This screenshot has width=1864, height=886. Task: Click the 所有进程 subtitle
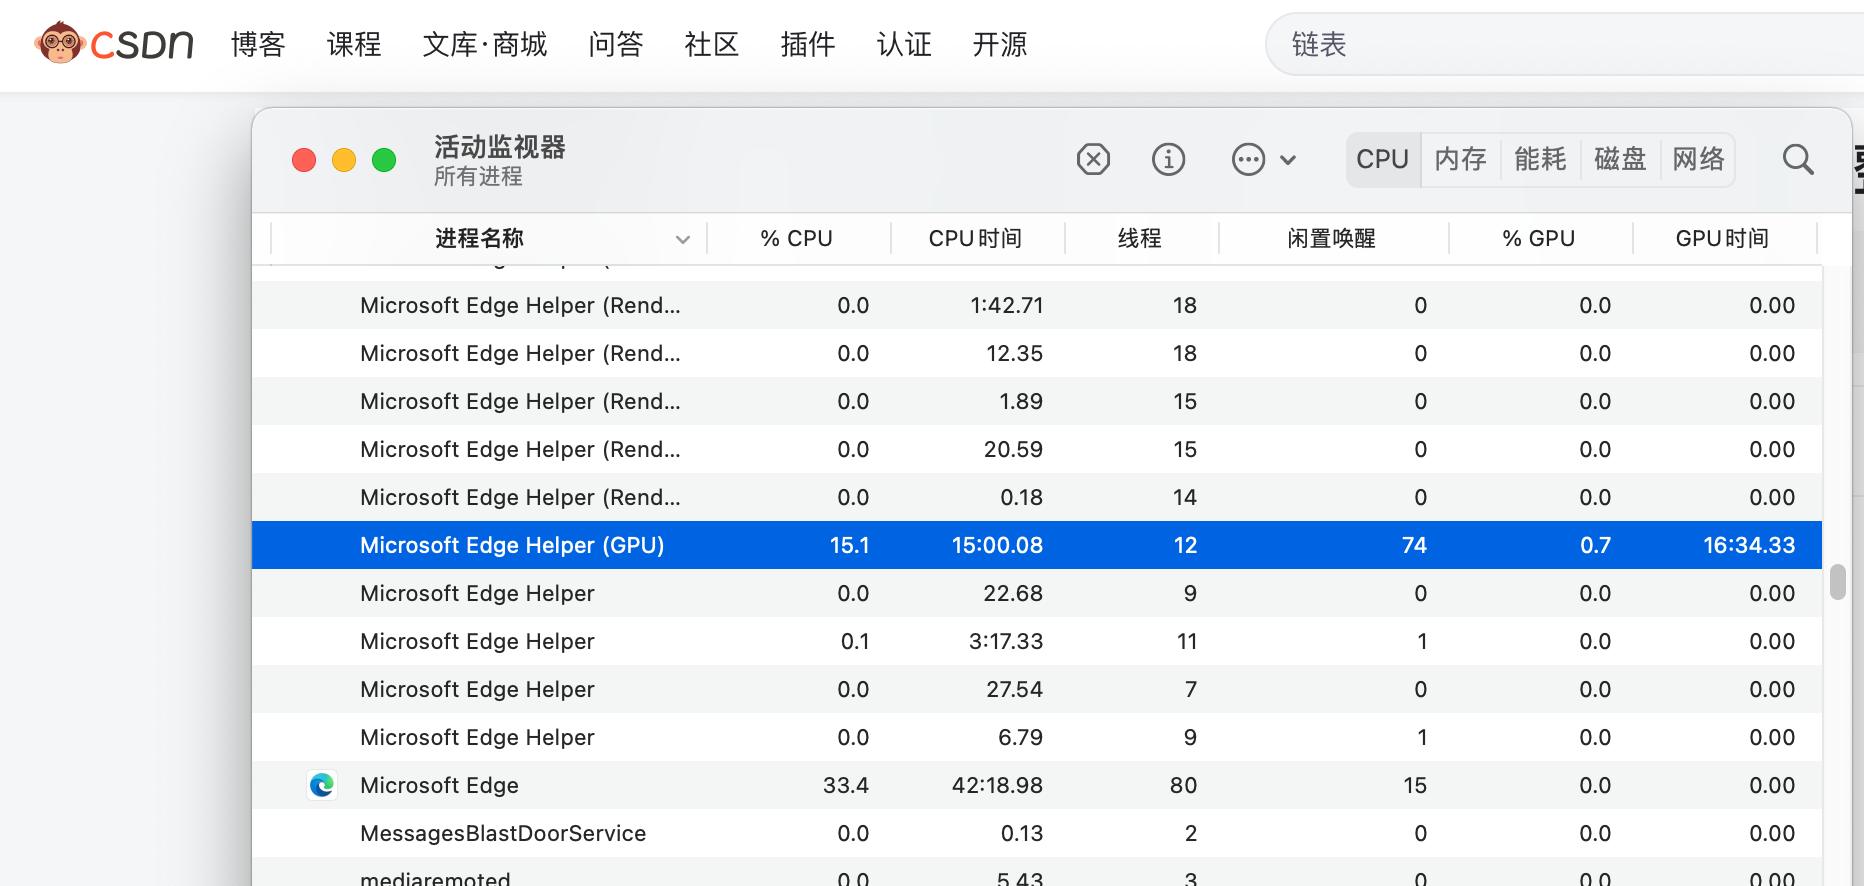click(478, 176)
